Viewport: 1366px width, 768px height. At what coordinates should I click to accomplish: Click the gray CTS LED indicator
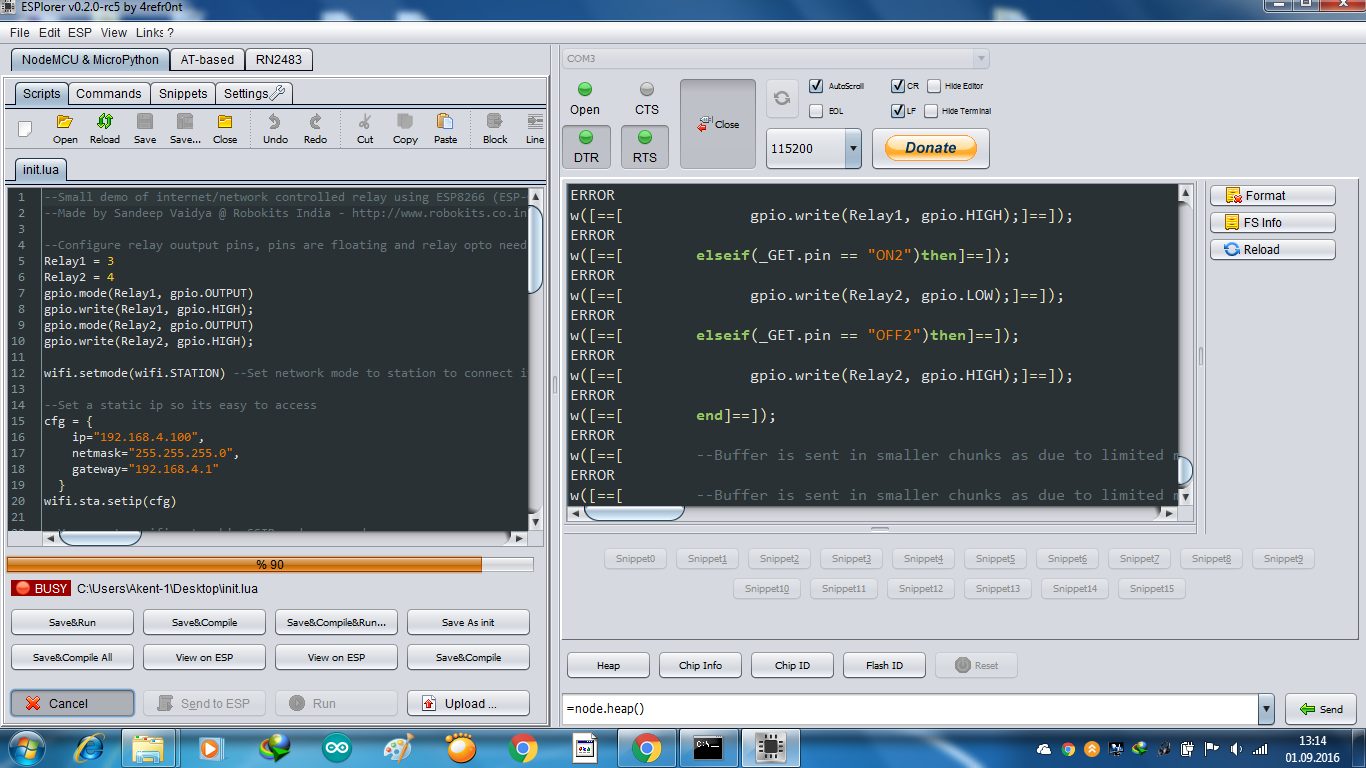point(647,89)
